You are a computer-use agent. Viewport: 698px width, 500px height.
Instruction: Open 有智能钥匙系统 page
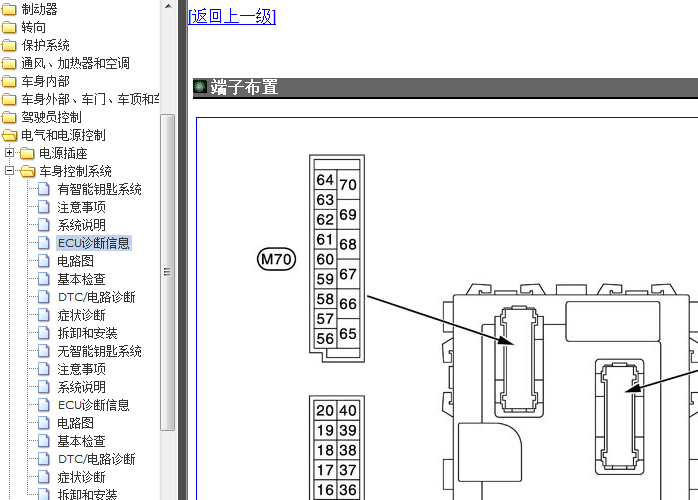click(99, 189)
